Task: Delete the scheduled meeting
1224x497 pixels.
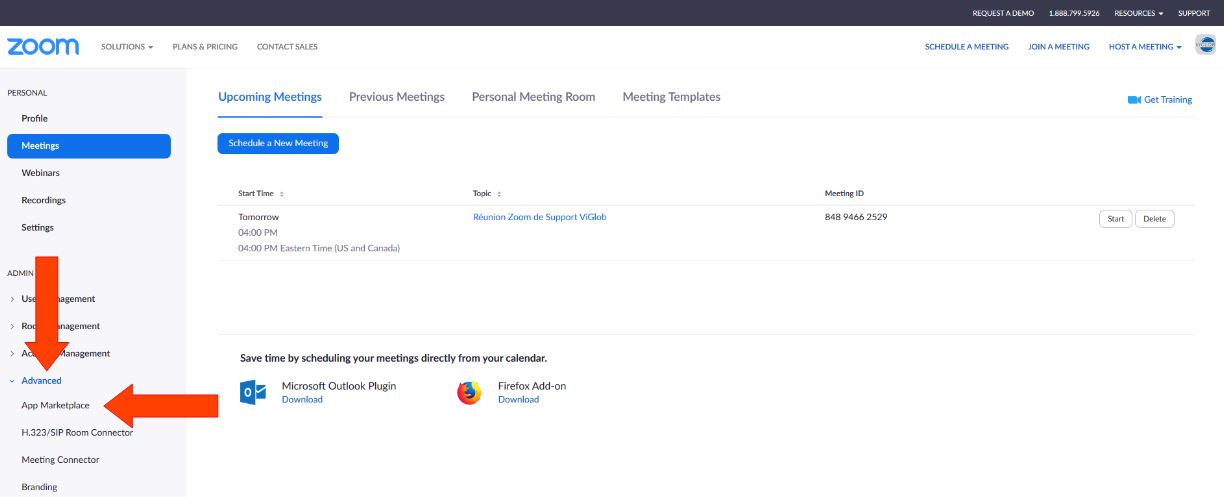Action: (x=1155, y=219)
